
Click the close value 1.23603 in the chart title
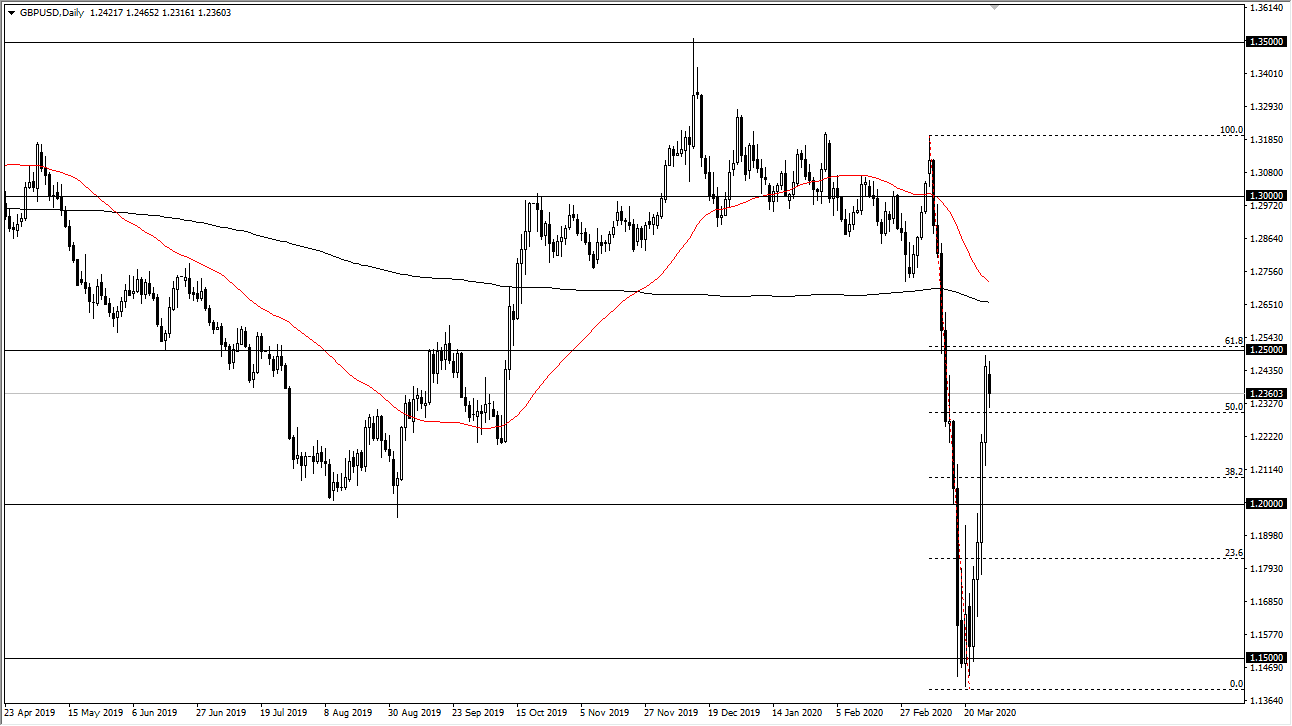pos(215,12)
